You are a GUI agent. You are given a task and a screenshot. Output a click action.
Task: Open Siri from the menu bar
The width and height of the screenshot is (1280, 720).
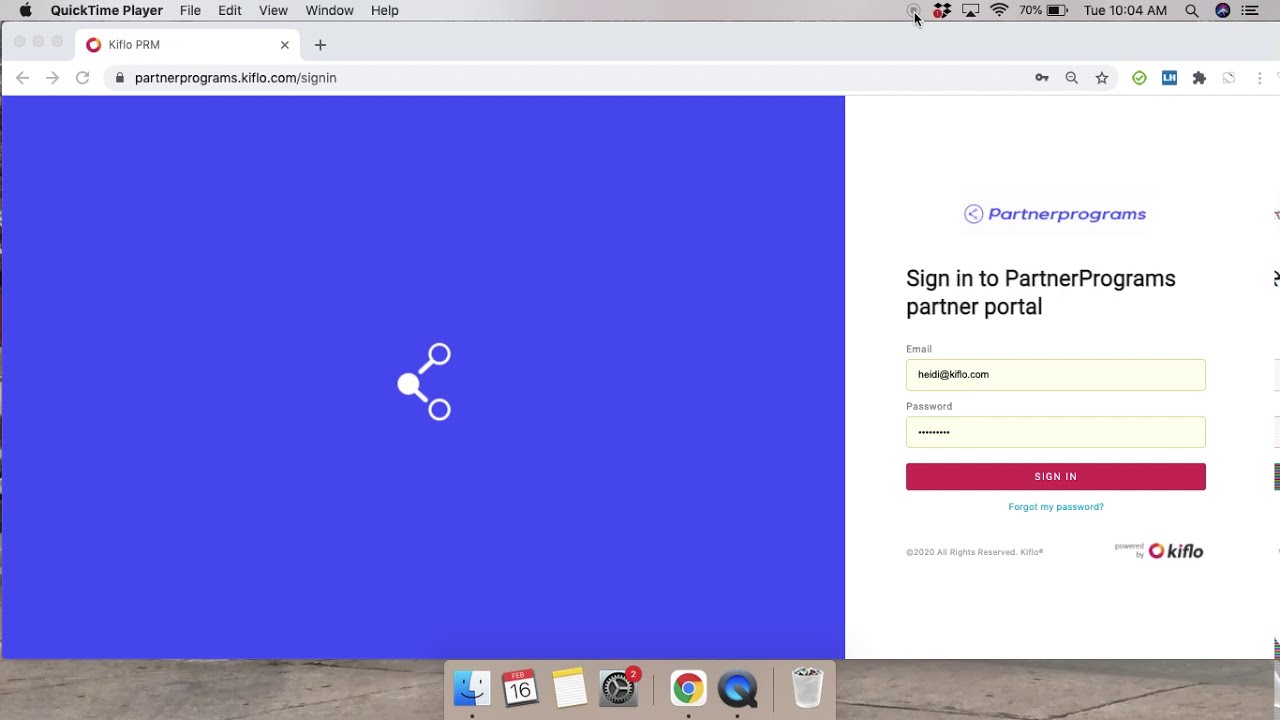(x=1222, y=10)
